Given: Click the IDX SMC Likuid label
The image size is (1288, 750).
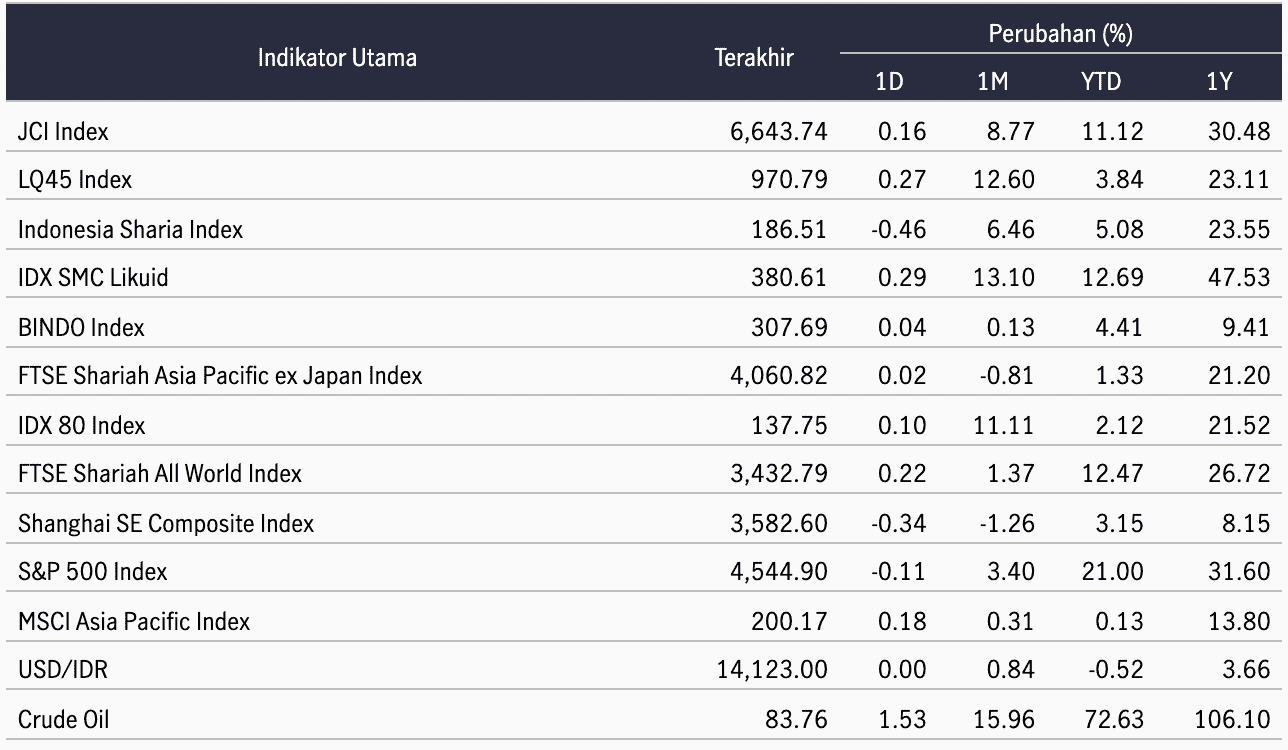Looking at the screenshot, I should [93, 278].
